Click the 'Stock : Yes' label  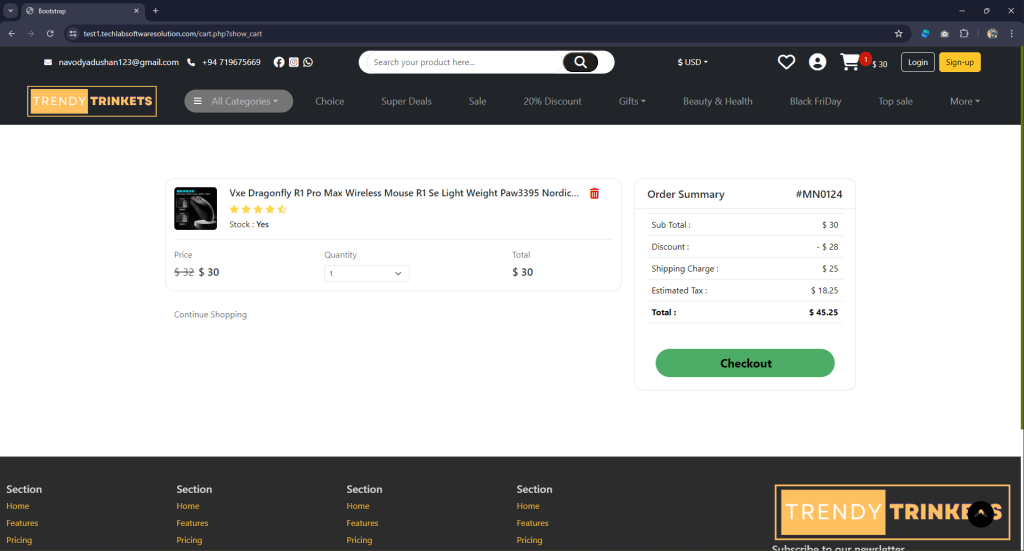pos(249,225)
